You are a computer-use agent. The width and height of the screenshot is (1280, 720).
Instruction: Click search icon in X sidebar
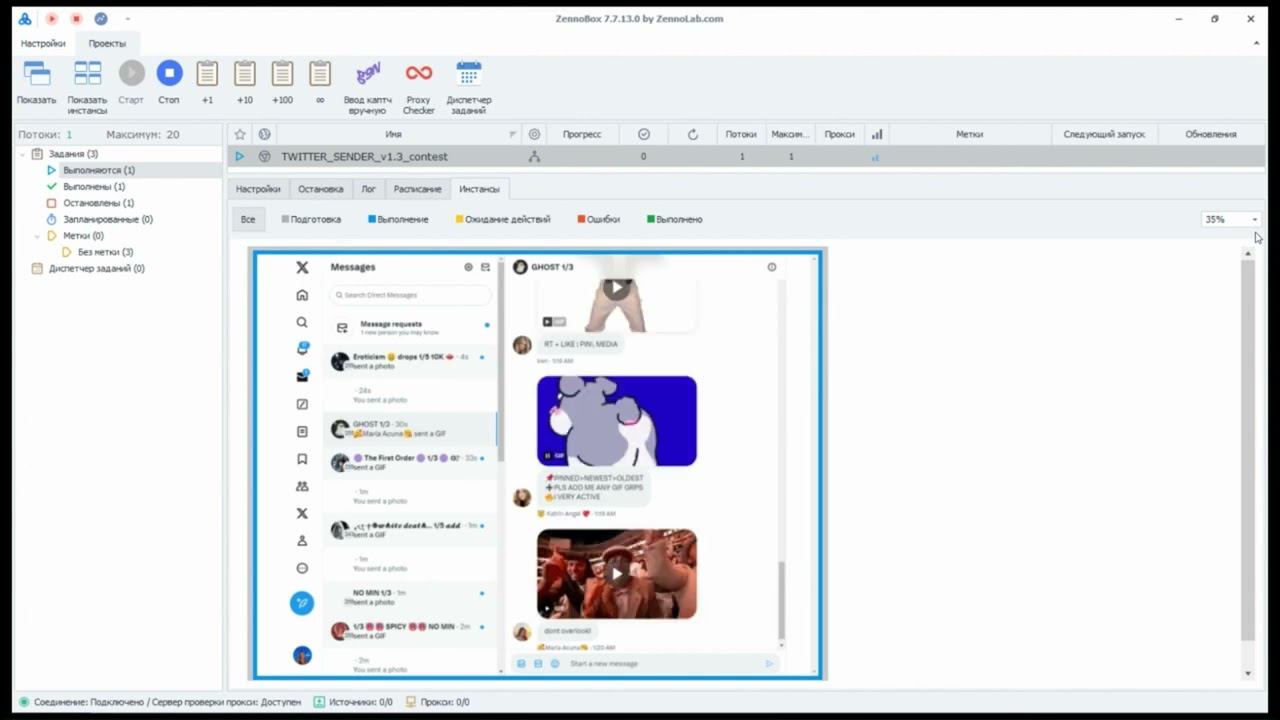pos(302,322)
